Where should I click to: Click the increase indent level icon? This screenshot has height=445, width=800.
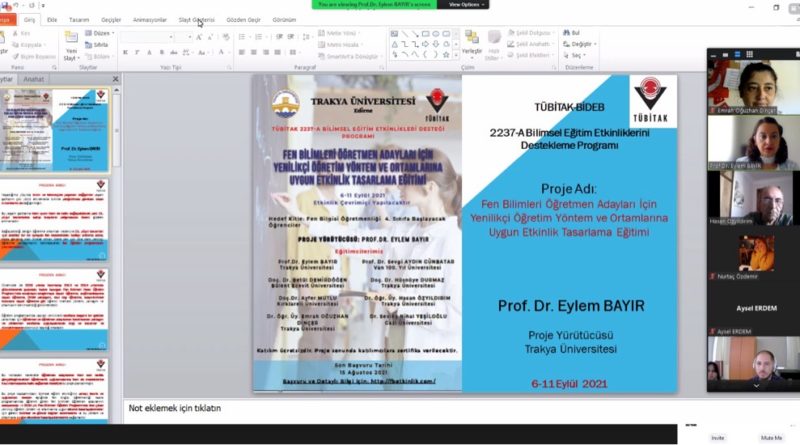290,37
